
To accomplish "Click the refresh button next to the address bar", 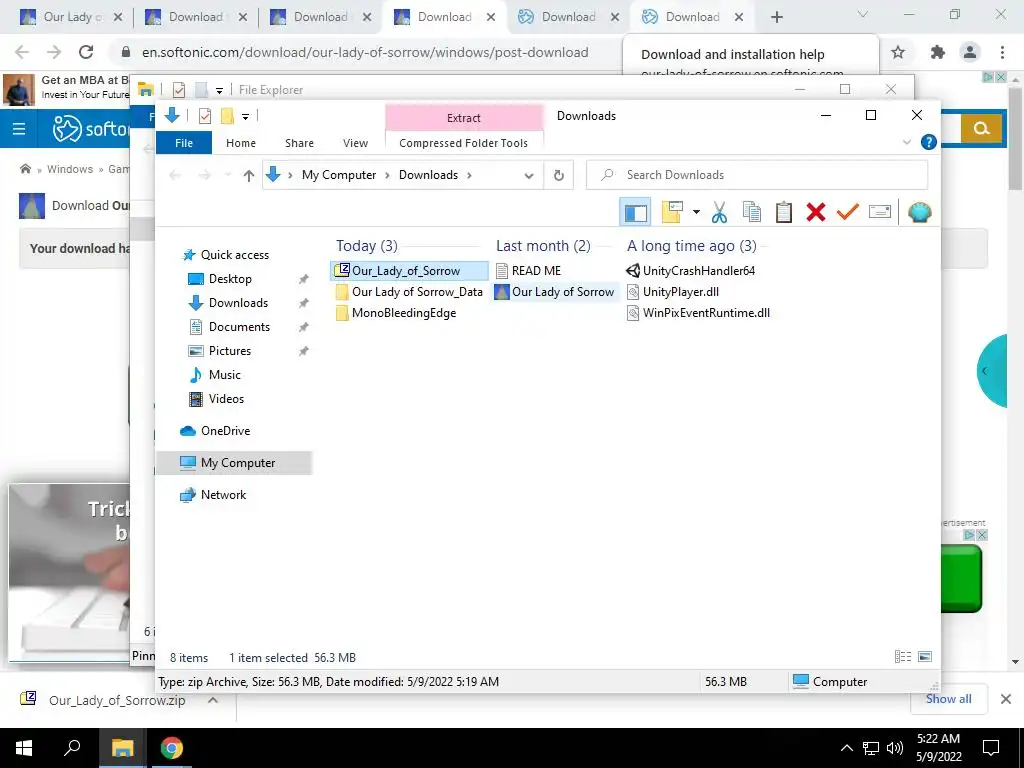I will coord(558,175).
